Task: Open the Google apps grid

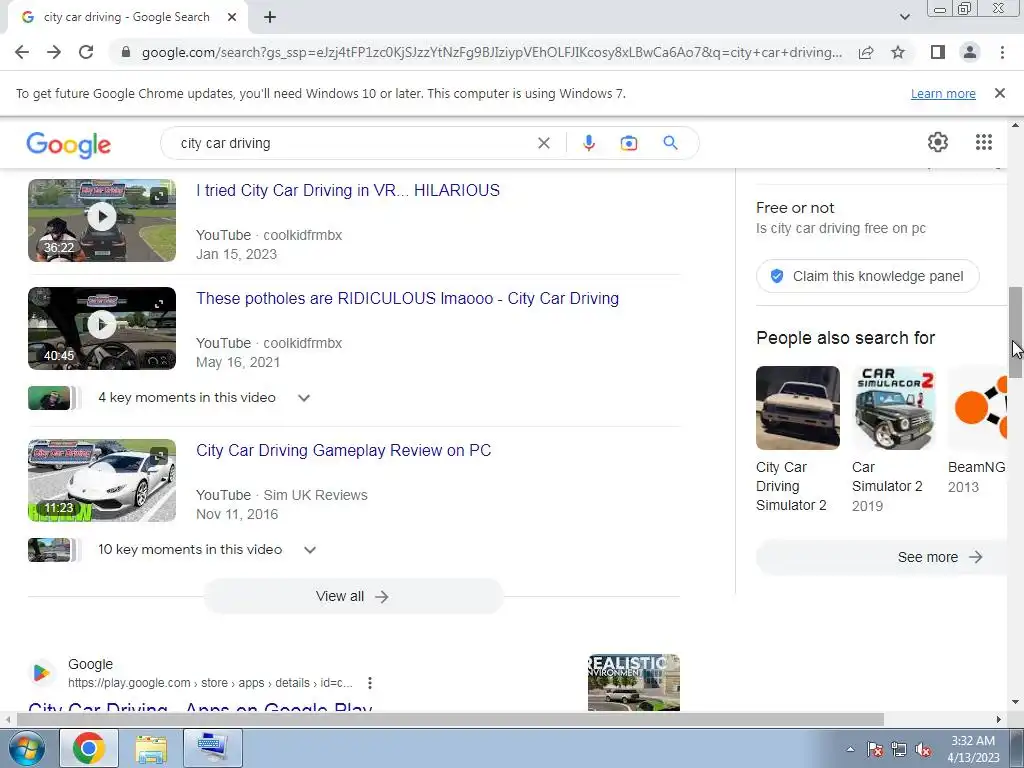Action: tap(984, 142)
